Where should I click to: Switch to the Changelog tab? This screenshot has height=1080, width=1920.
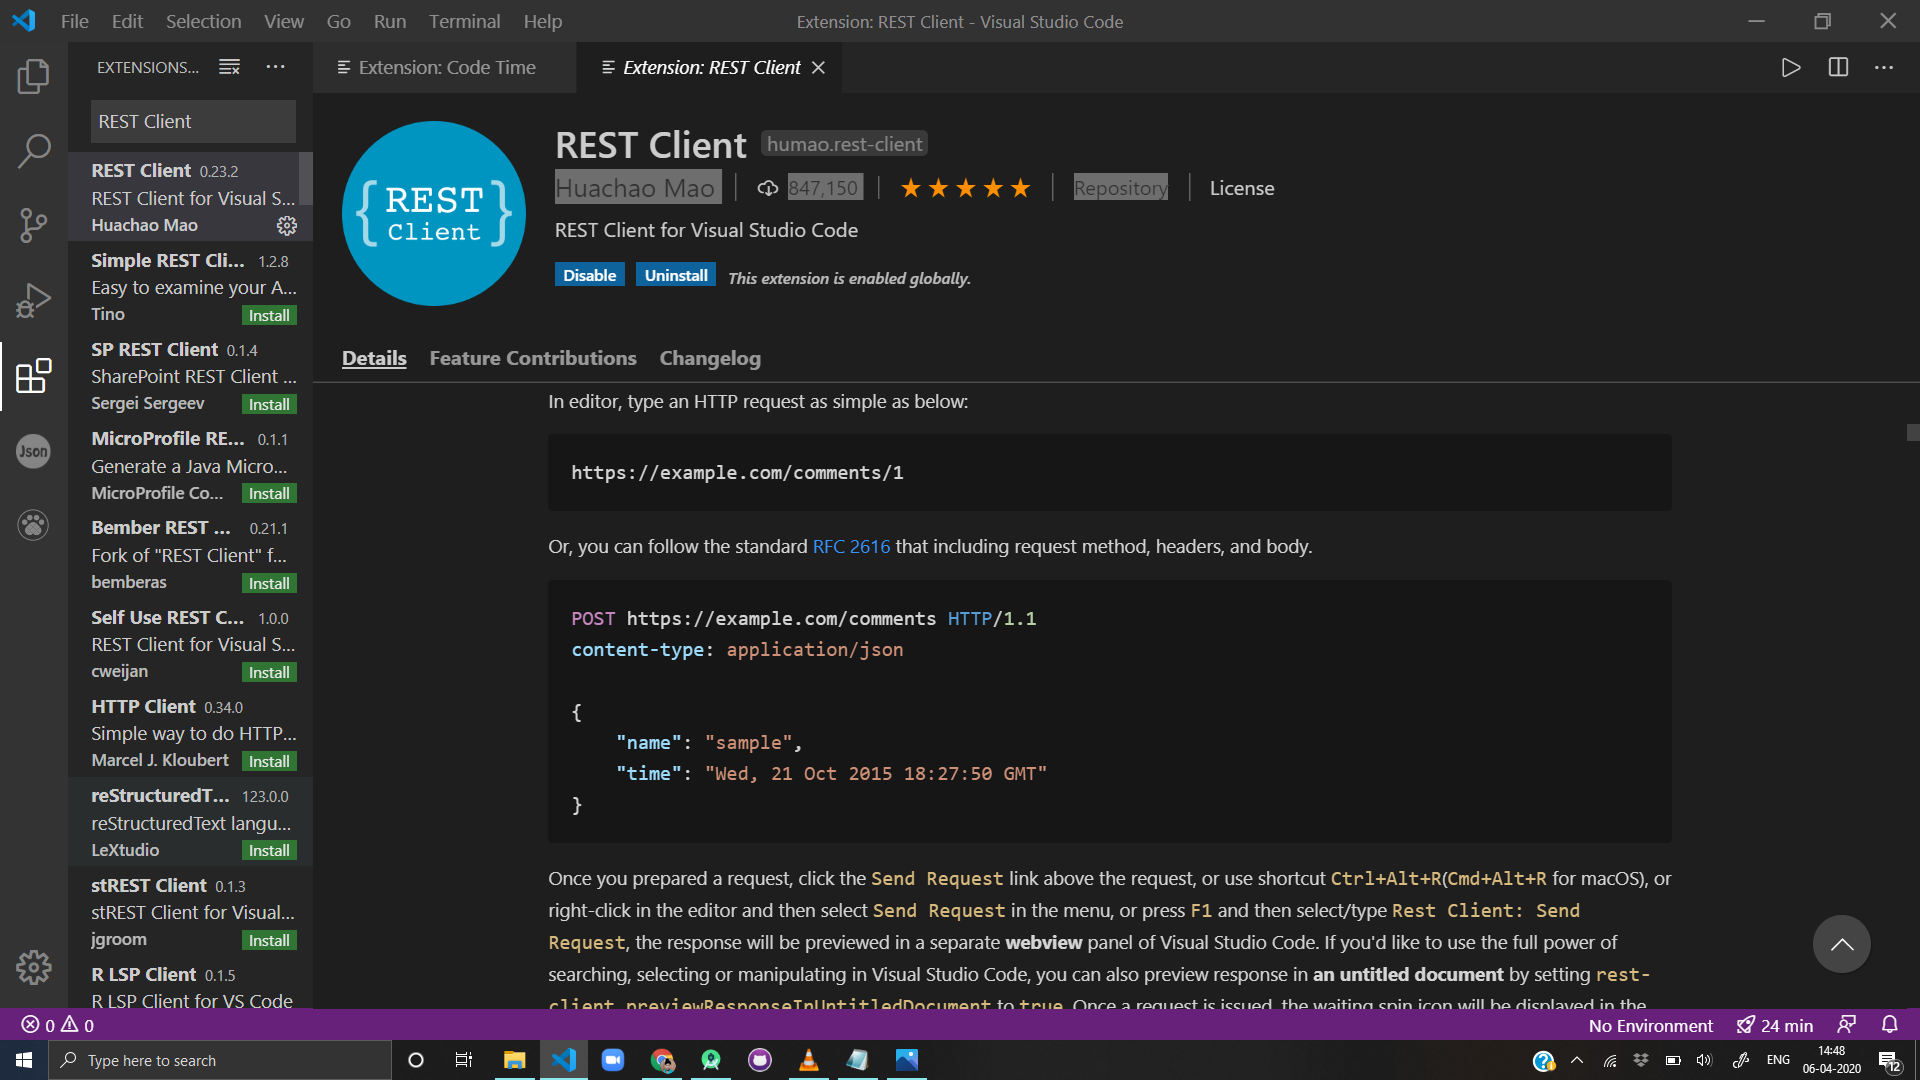[710, 358]
